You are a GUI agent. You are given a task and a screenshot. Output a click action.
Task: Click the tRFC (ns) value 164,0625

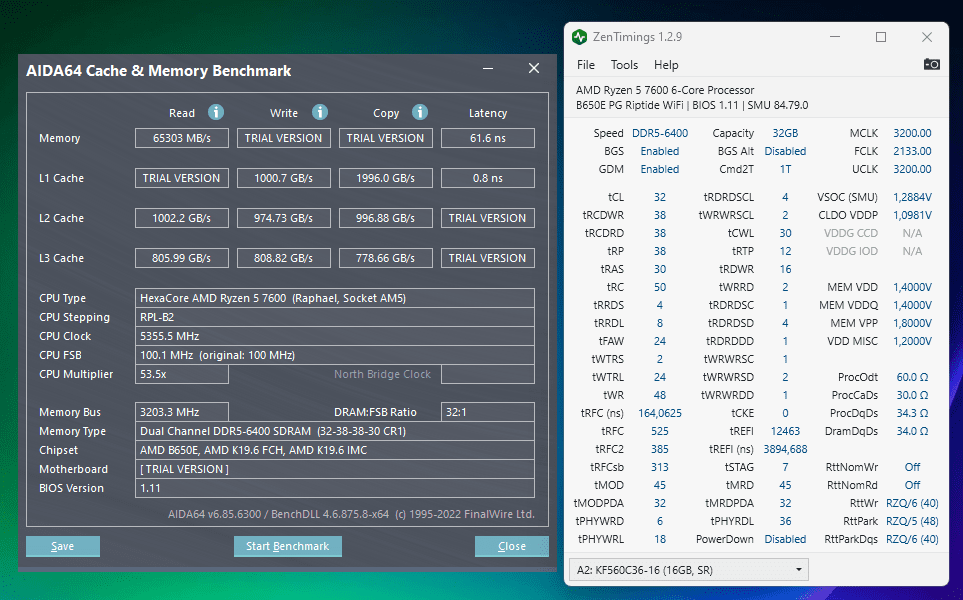(x=660, y=413)
